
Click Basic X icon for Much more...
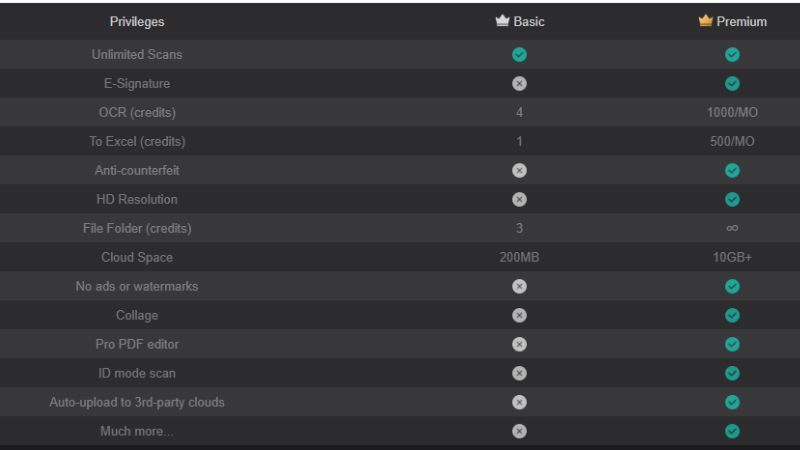point(519,431)
